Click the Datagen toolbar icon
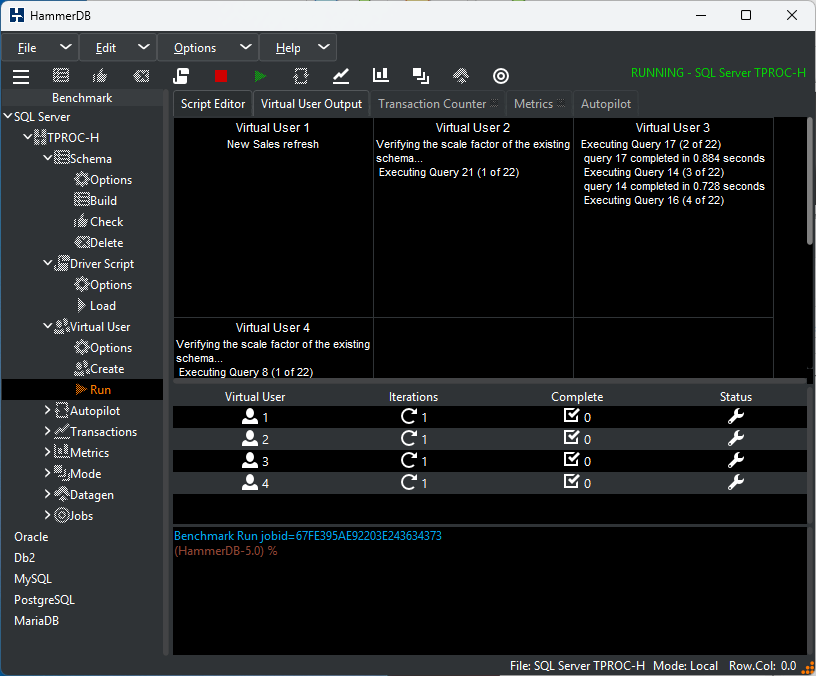This screenshot has width=816, height=676. click(461, 76)
